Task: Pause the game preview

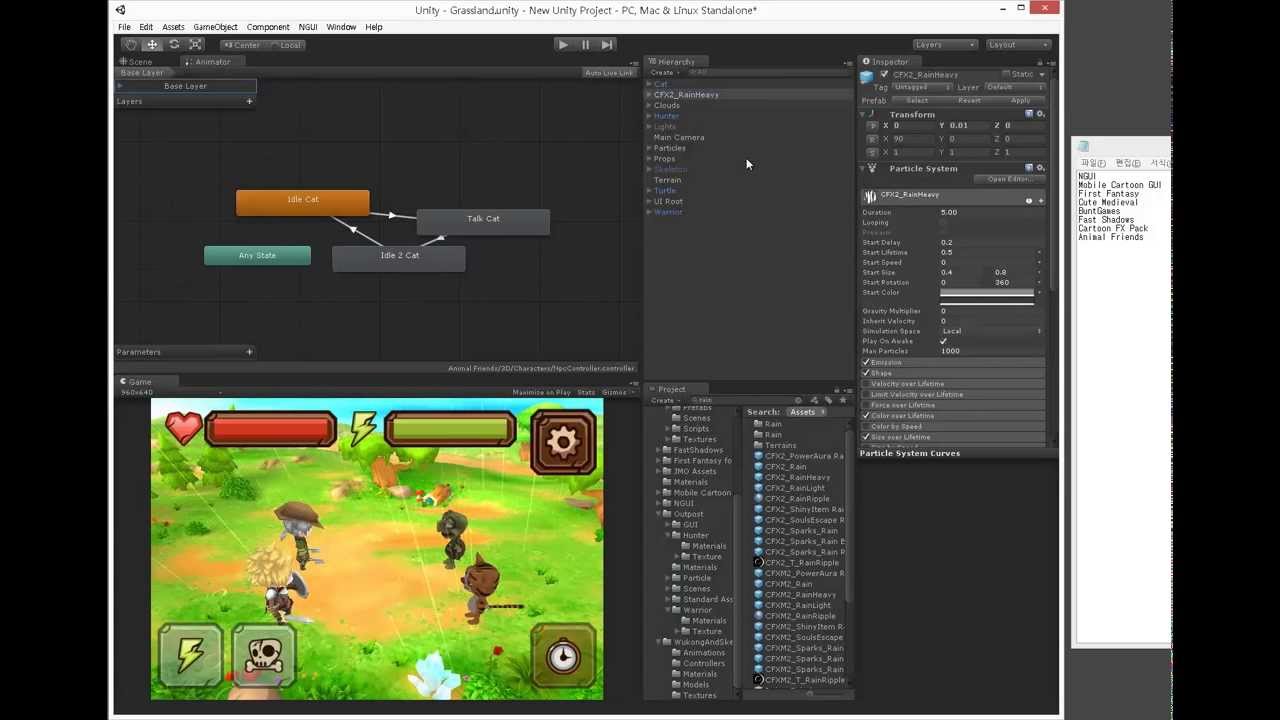Action: pyautogui.click(x=585, y=44)
